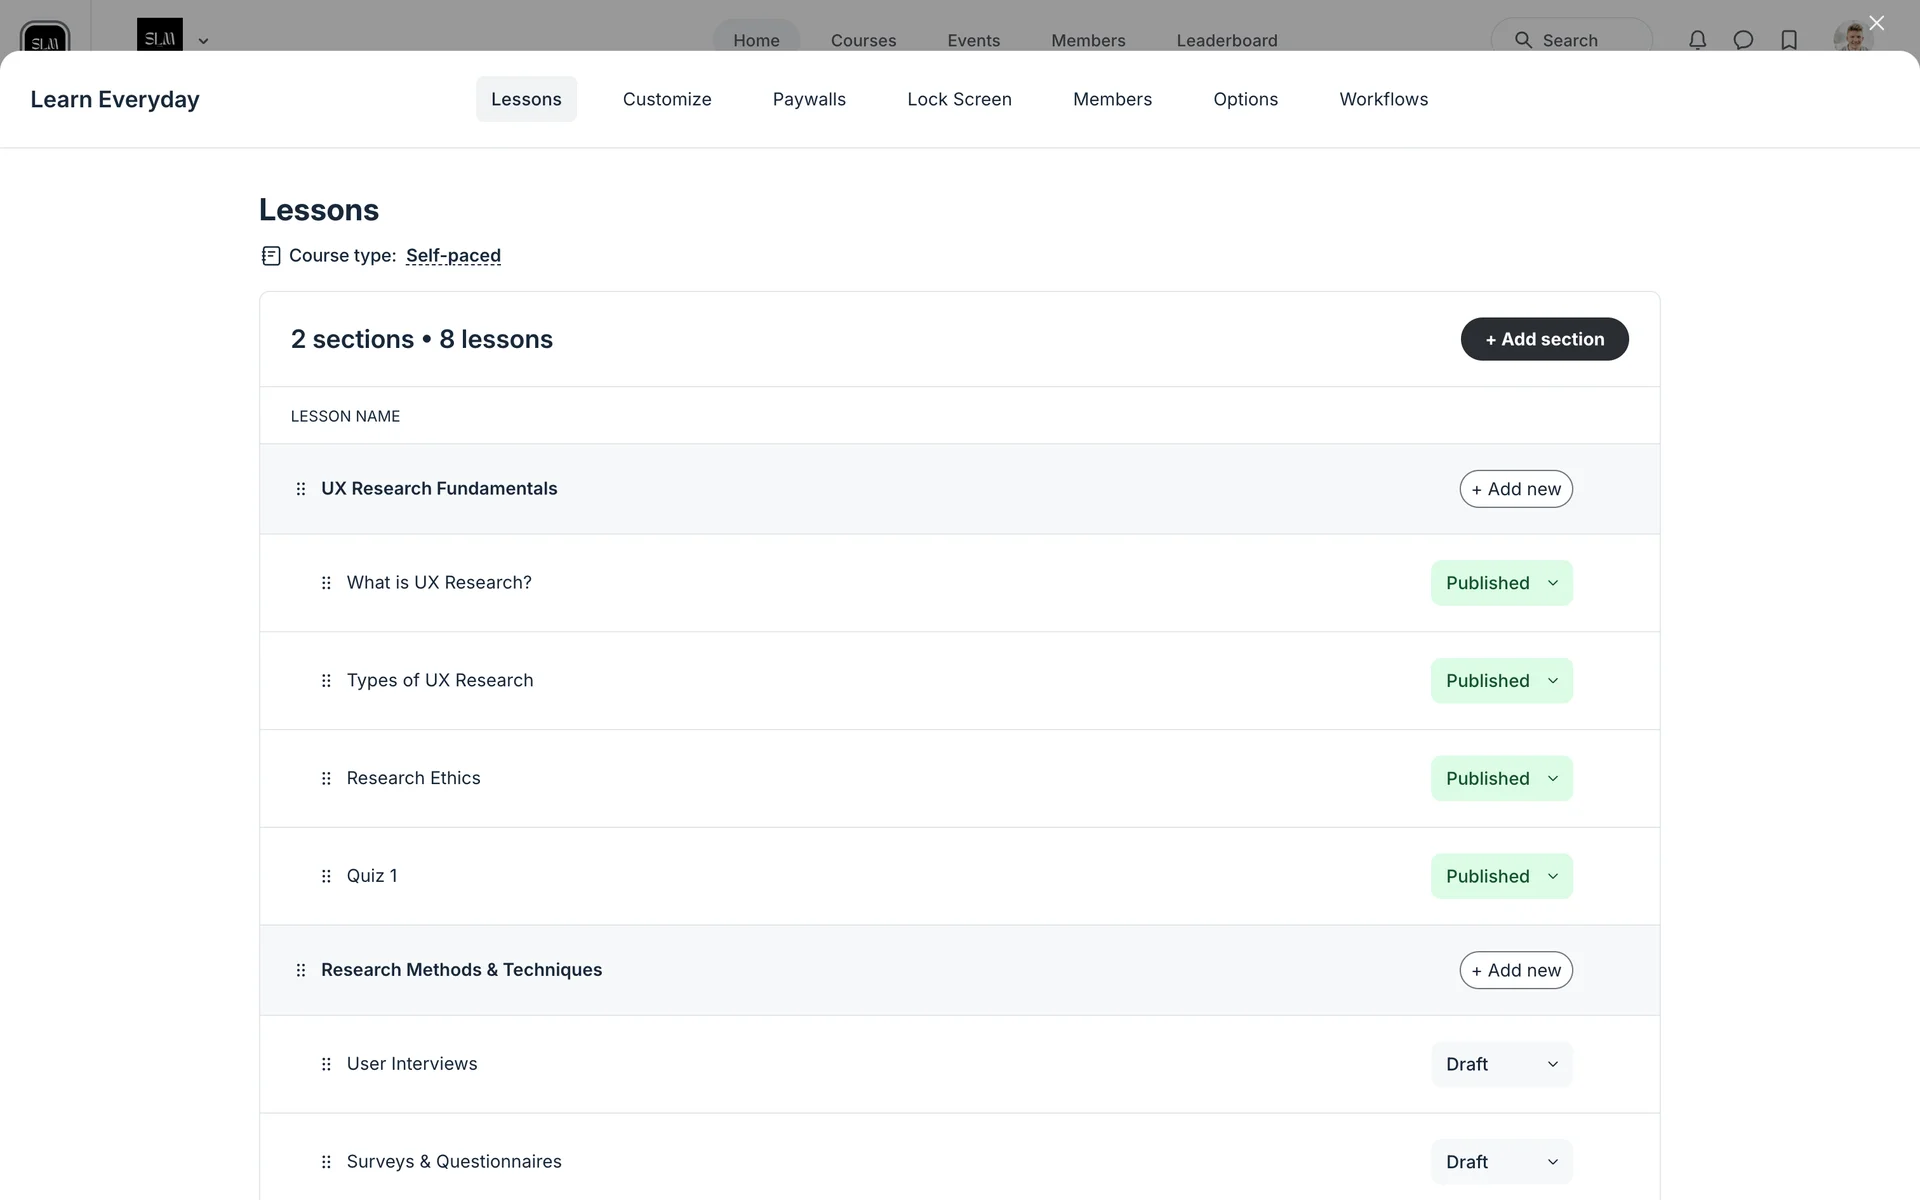
Task: Click drag handle beside User Interviews lesson
Action: pyautogui.click(x=326, y=1064)
